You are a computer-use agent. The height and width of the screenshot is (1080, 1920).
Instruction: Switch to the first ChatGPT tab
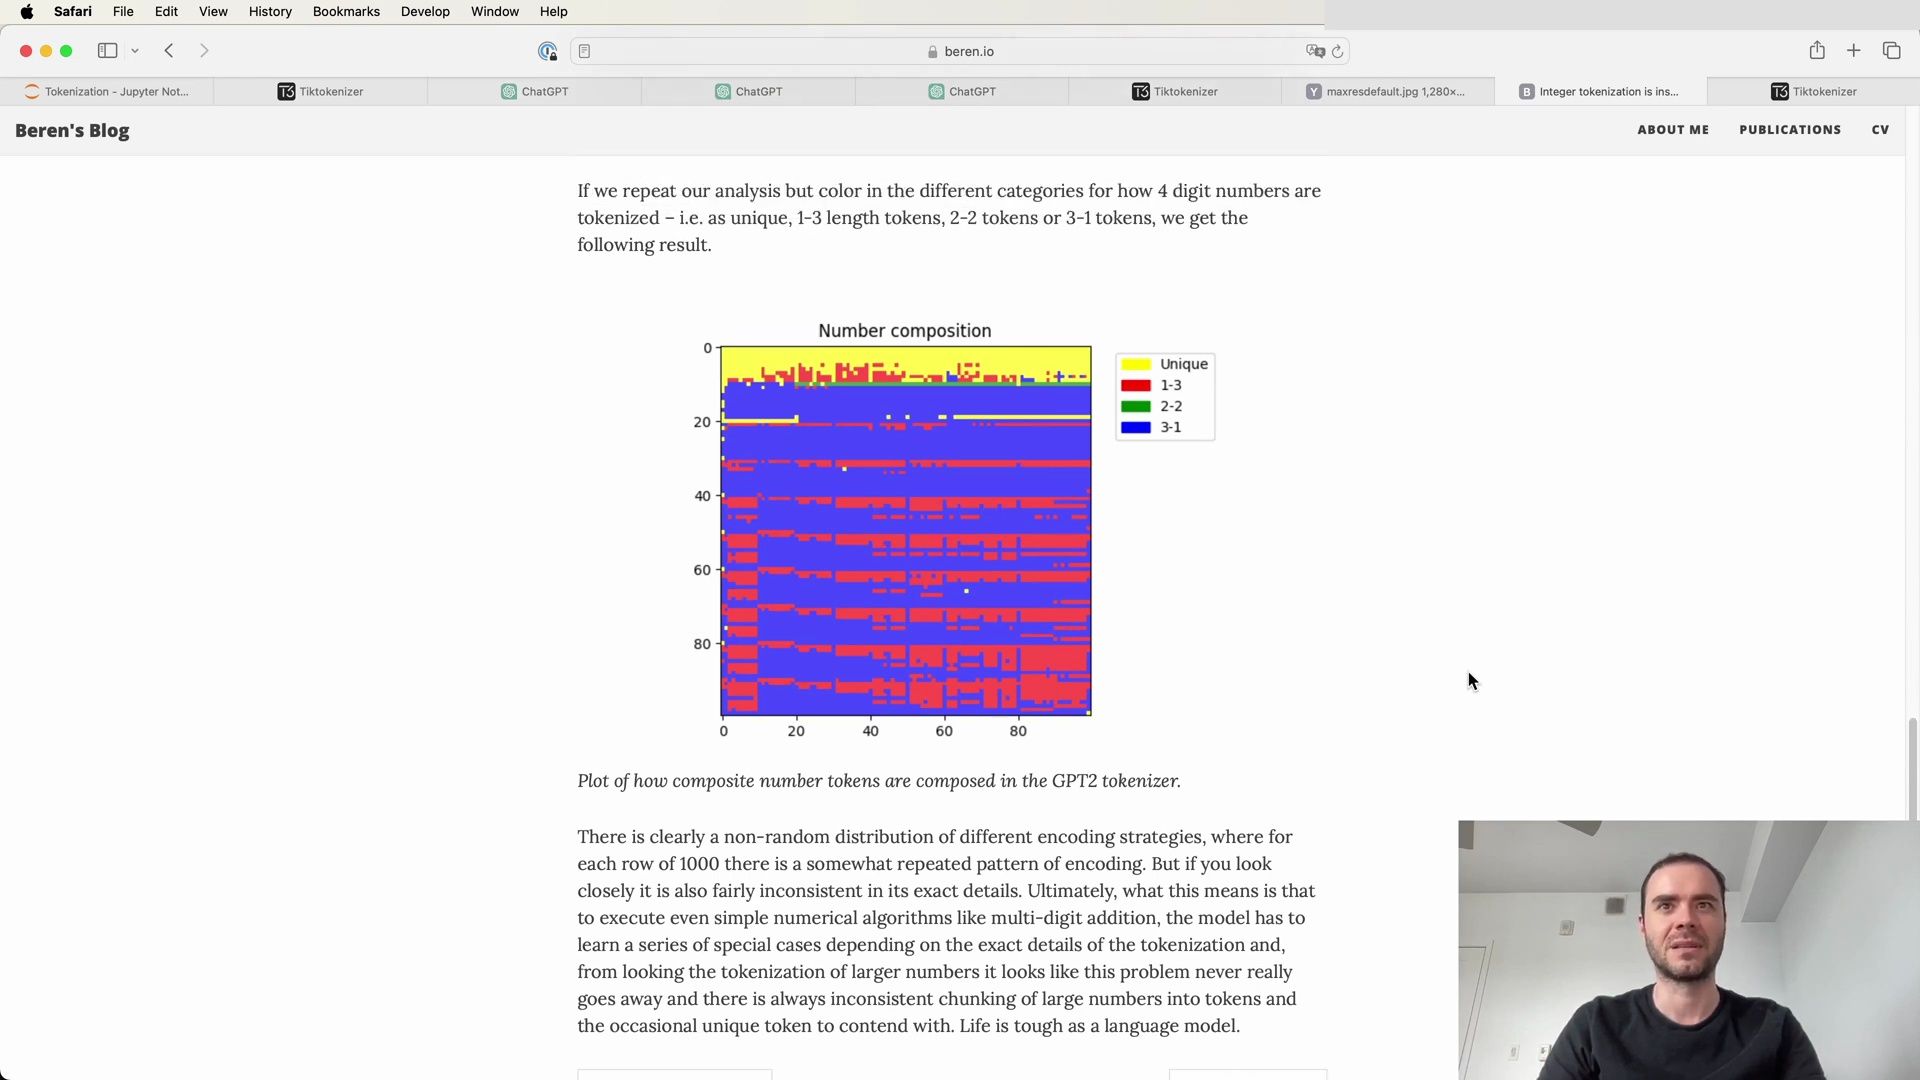click(534, 91)
